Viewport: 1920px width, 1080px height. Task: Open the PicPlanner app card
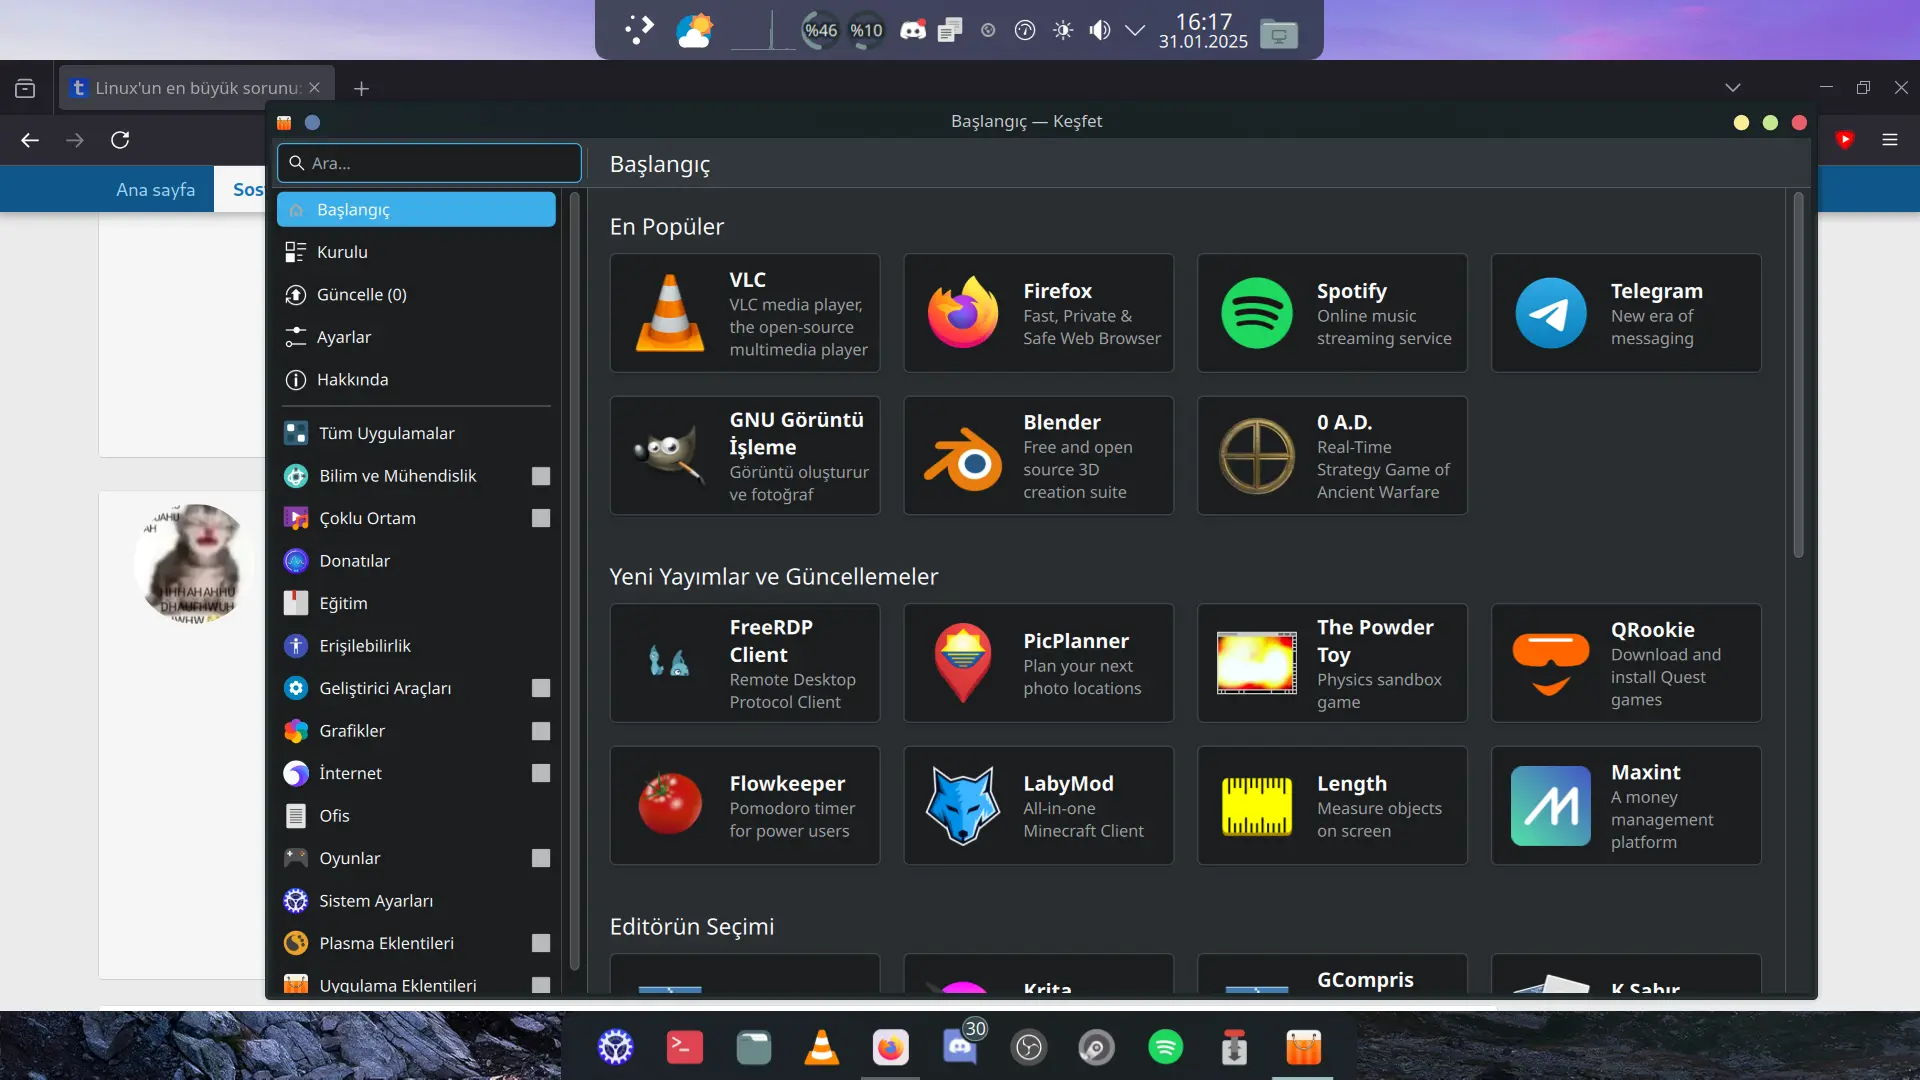[x=1038, y=663]
